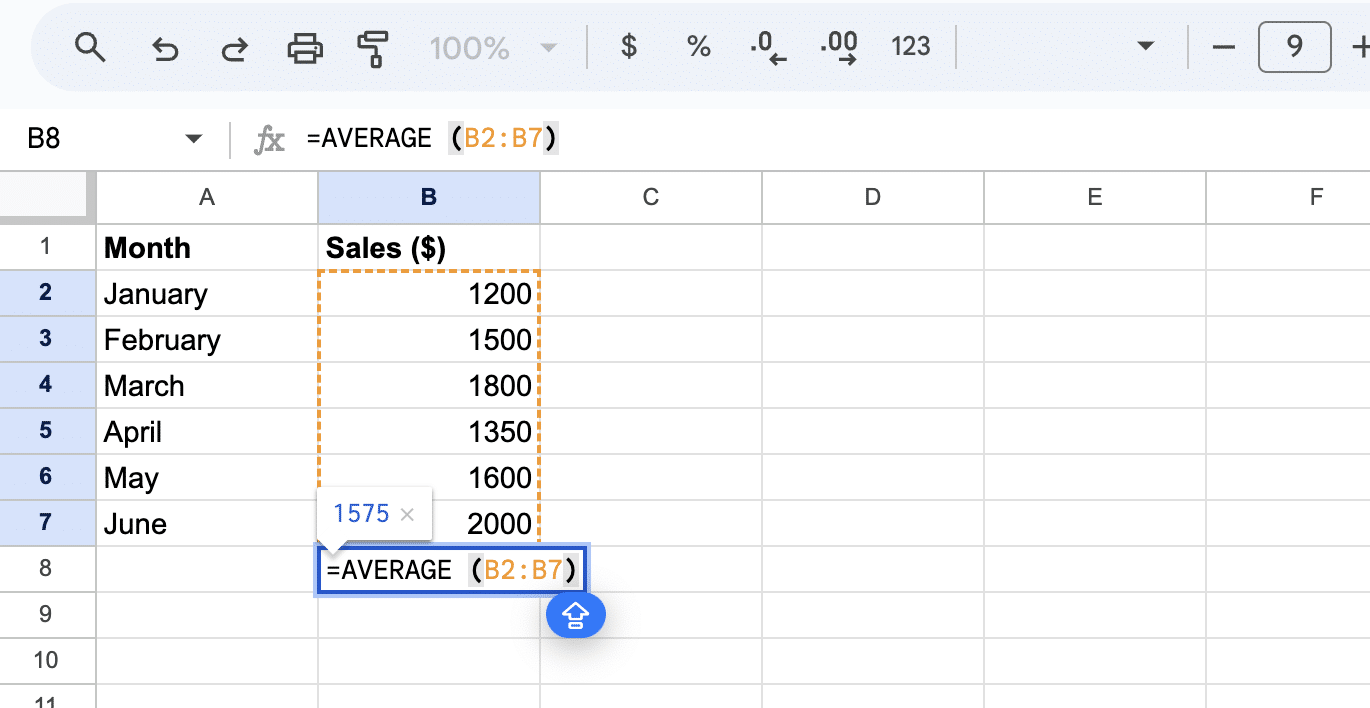Click the blue up-arrow button below B8
1370x708 pixels.
576,617
